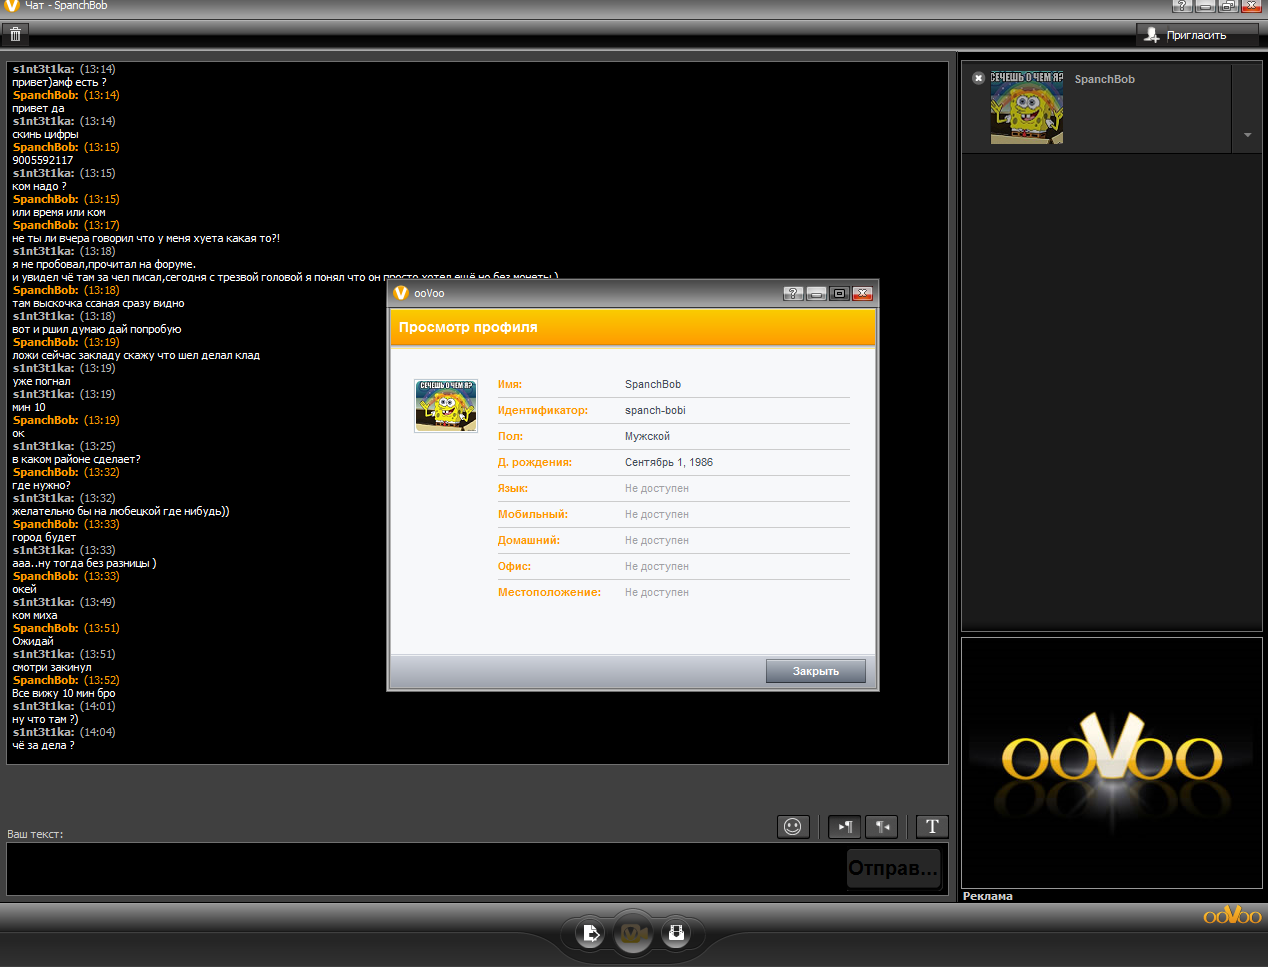The width and height of the screenshot is (1268, 967).
Task: Click the Закрыть button in the profile dialog
Action: pyautogui.click(x=816, y=671)
